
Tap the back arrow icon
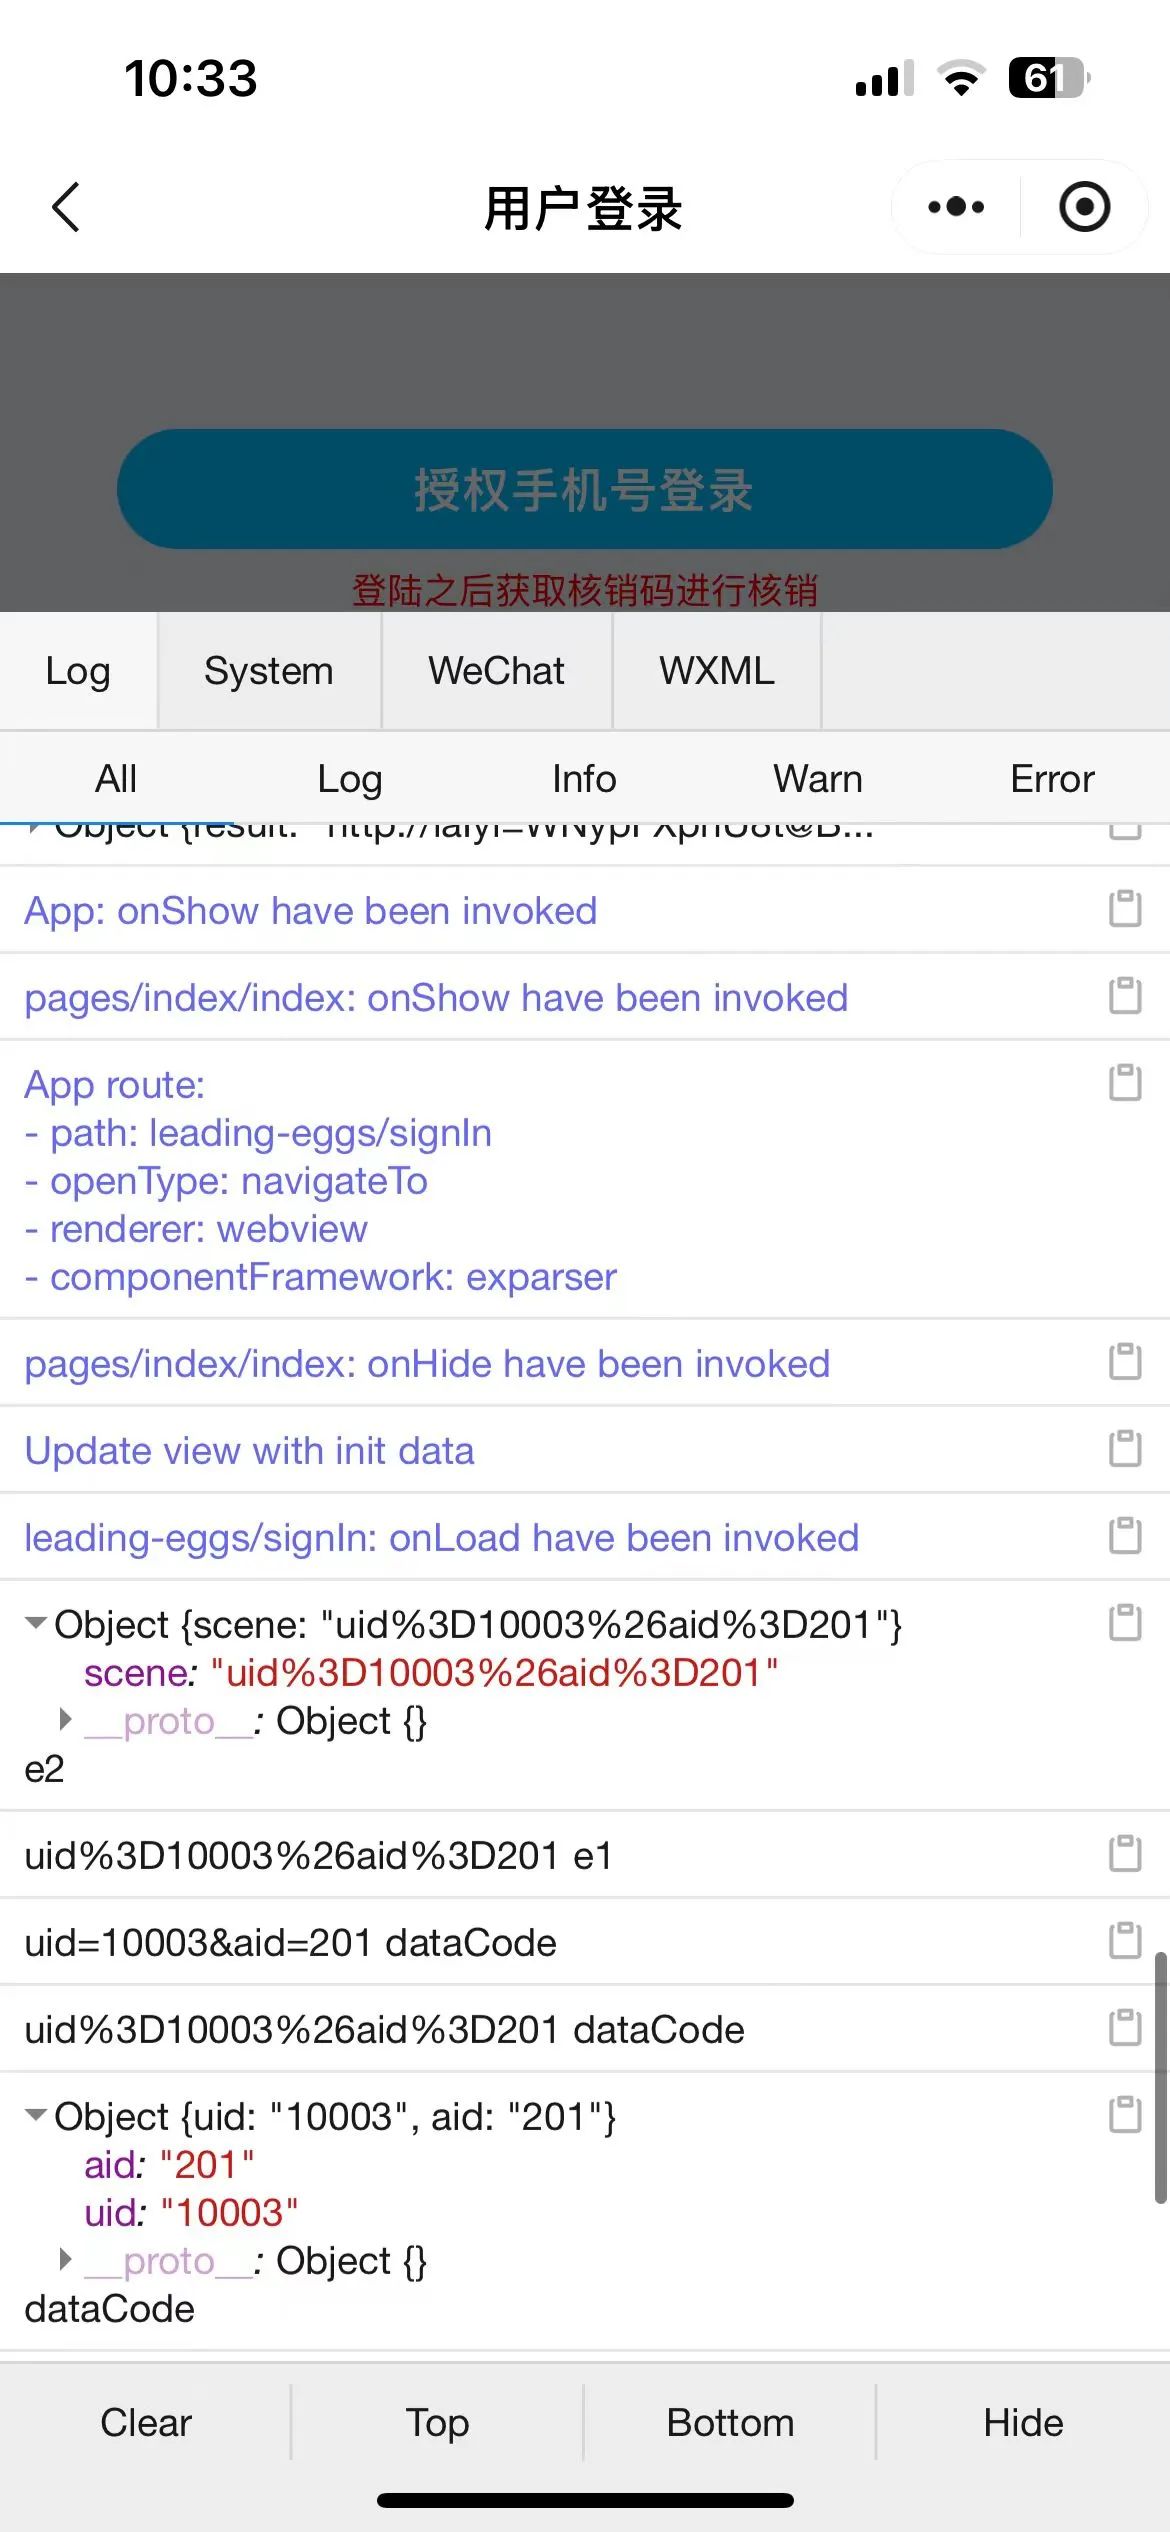tap(66, 208)
